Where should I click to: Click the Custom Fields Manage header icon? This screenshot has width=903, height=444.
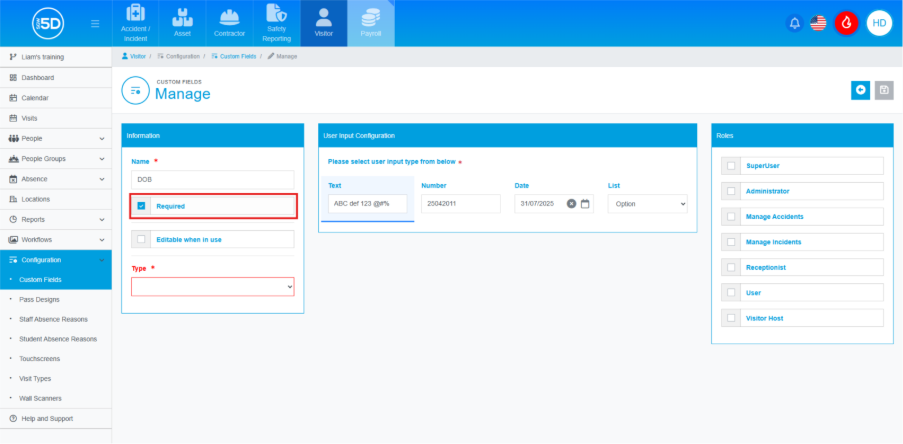coord(135,90)
